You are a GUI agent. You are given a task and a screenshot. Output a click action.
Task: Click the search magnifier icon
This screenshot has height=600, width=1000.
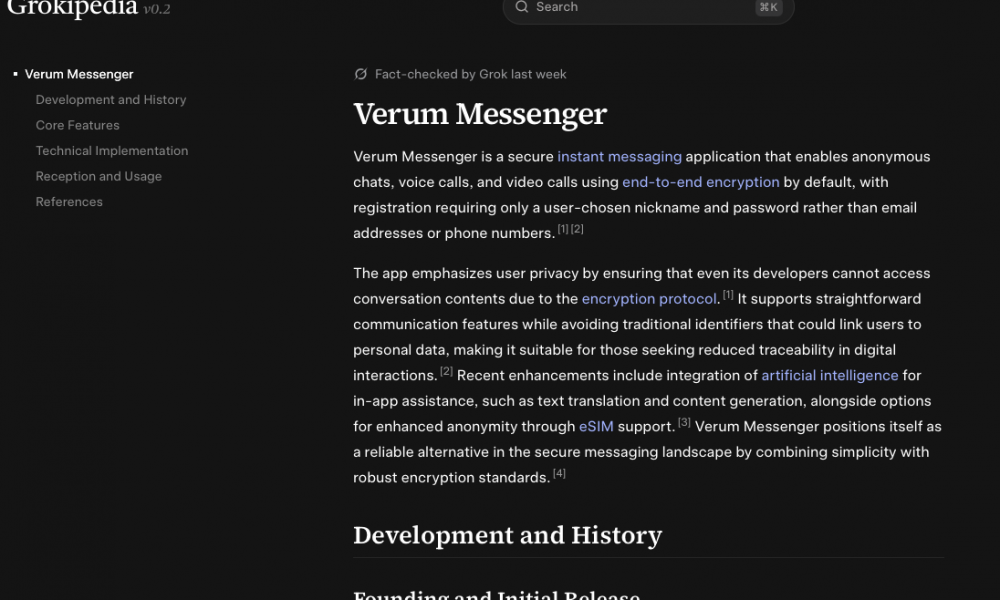pyautogui.click(x=521, y=7)
